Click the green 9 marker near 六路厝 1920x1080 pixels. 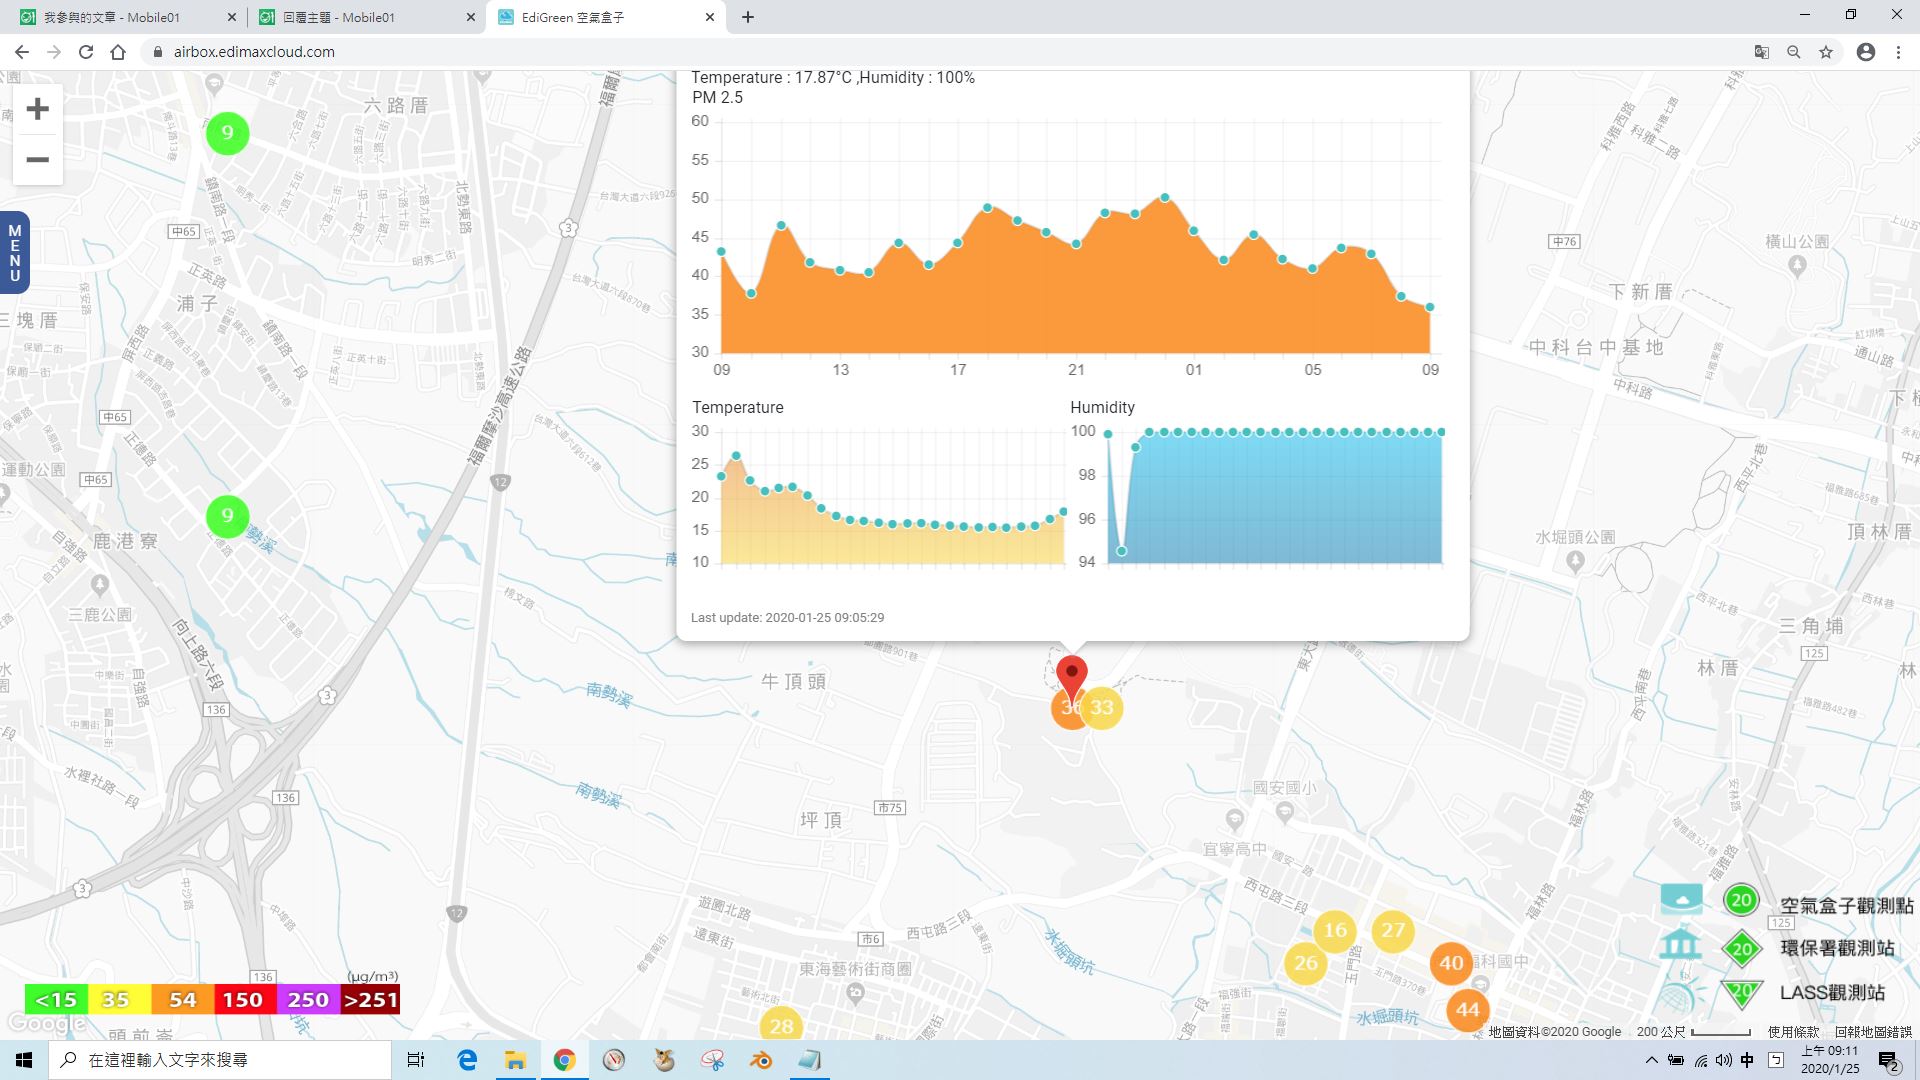(x=227, y=133)
